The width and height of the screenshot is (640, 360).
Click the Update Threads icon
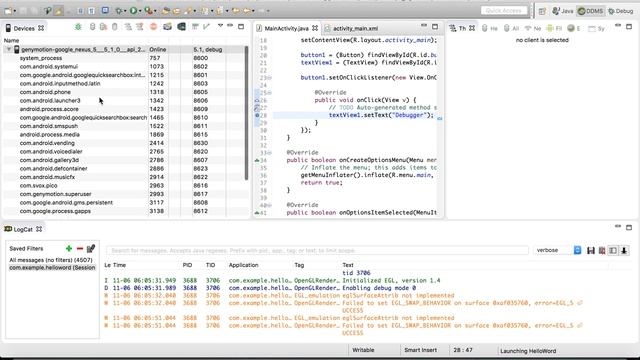pyautogui.click(x=128, y=27)
